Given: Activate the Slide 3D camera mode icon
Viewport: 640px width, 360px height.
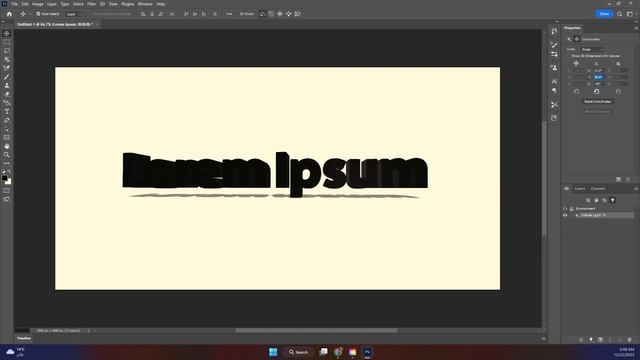Looking at the screenshot, I should coord(289,14).
